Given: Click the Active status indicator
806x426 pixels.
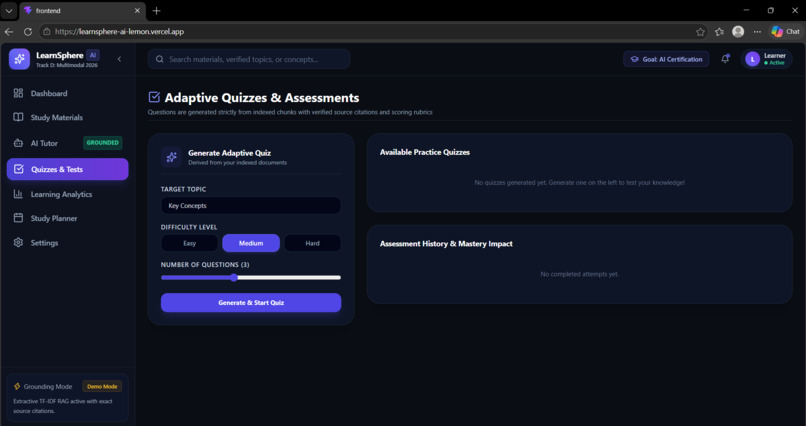Looking at the screenshot, I should [774, 63].
